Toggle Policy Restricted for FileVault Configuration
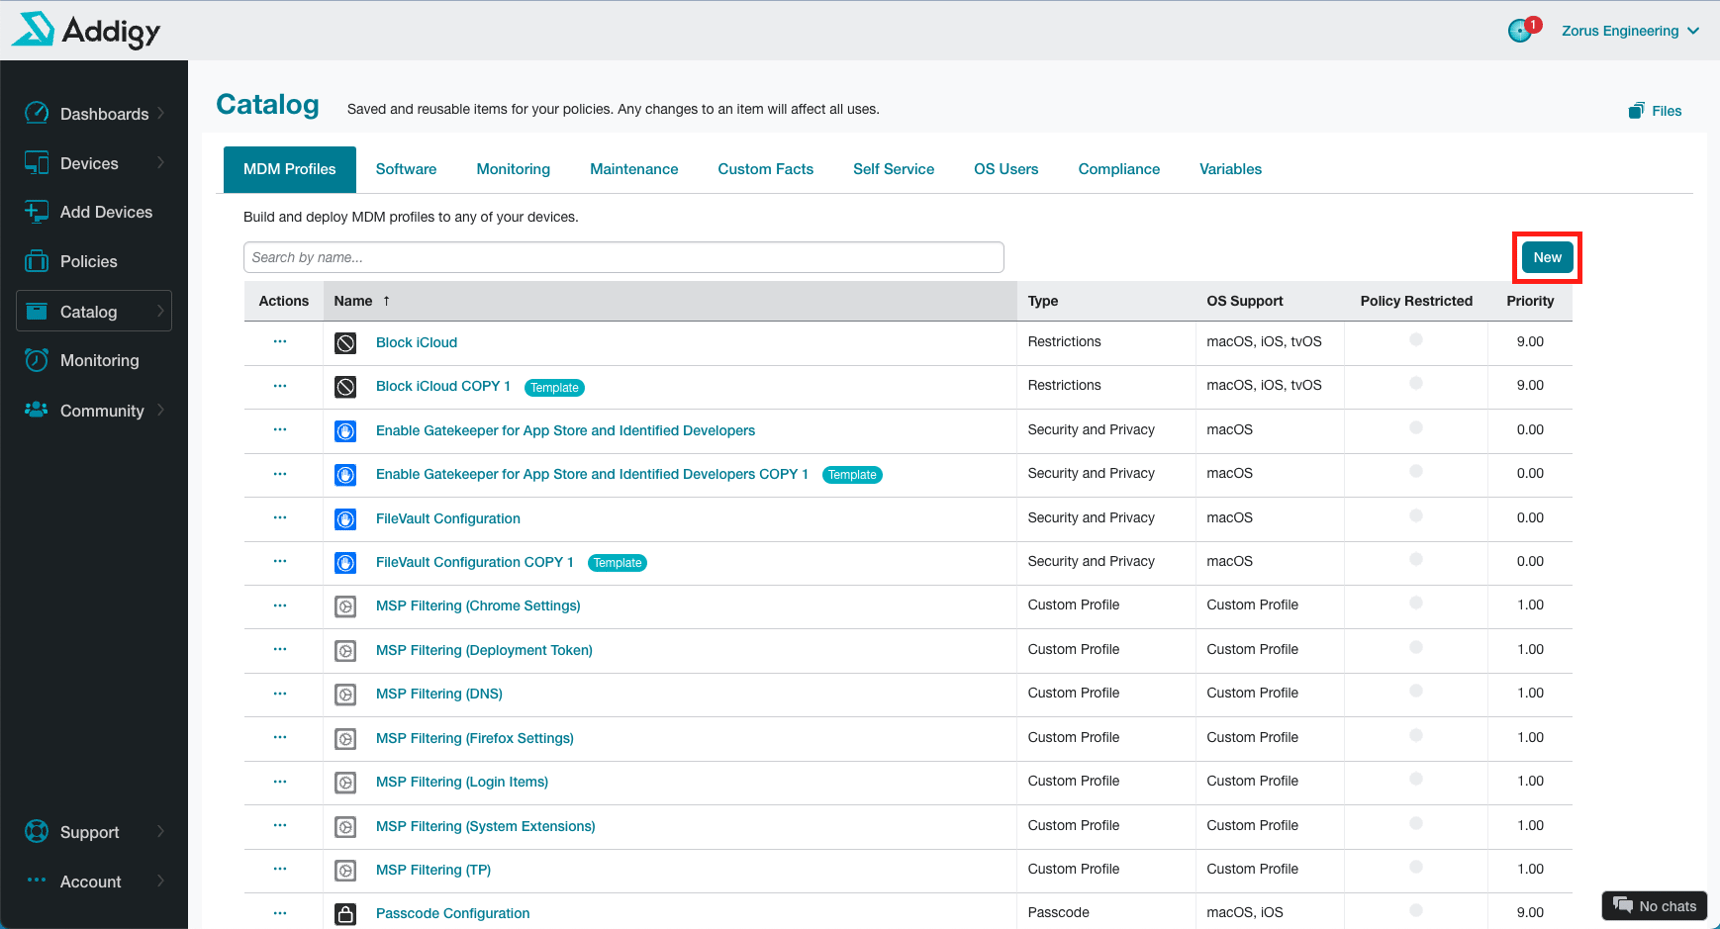Image resolution: width=1720 pixels, height=929 pixels. [1415, 518]
